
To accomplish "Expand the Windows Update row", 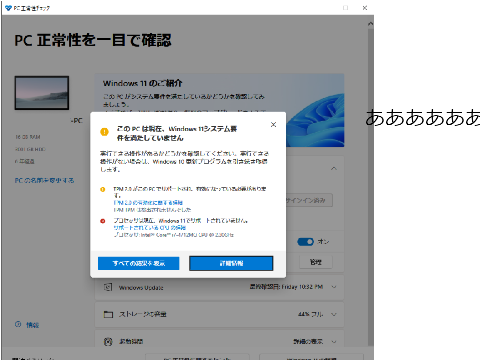I will [334, 287].
